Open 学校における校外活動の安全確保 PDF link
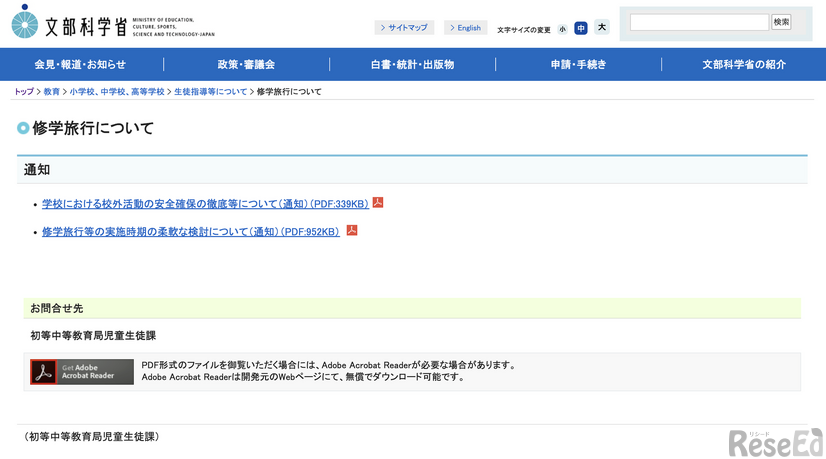This screenshot has width=826, height=459. tap(205, 204)
